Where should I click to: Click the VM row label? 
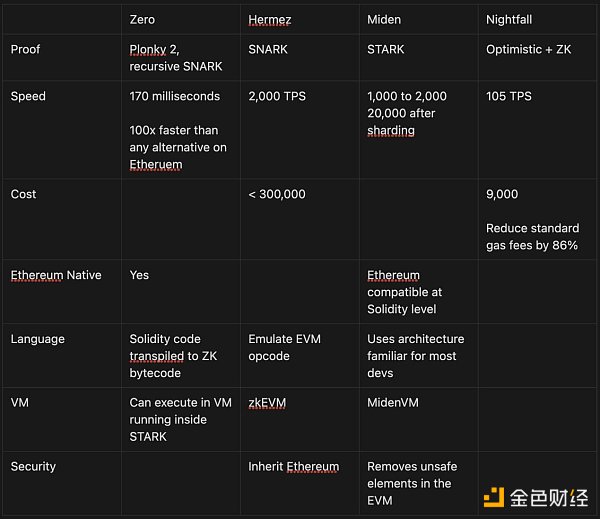tap(21, 403)
